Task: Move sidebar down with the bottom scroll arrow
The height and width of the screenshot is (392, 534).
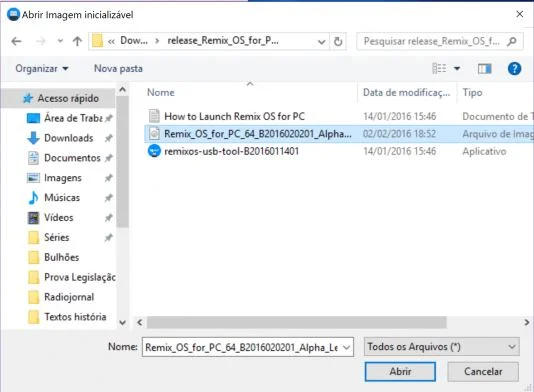Action: click(122, 322)
